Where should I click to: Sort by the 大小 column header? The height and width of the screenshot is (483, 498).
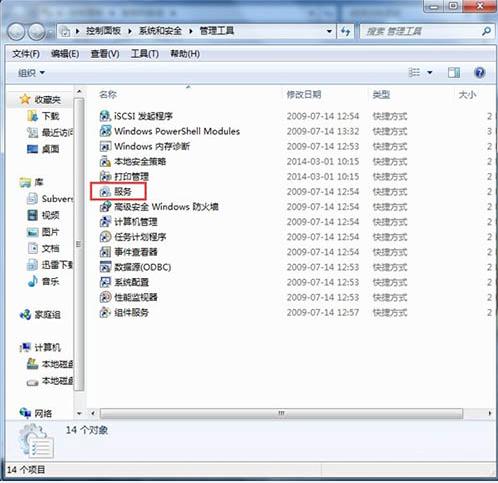click(467, 95)
